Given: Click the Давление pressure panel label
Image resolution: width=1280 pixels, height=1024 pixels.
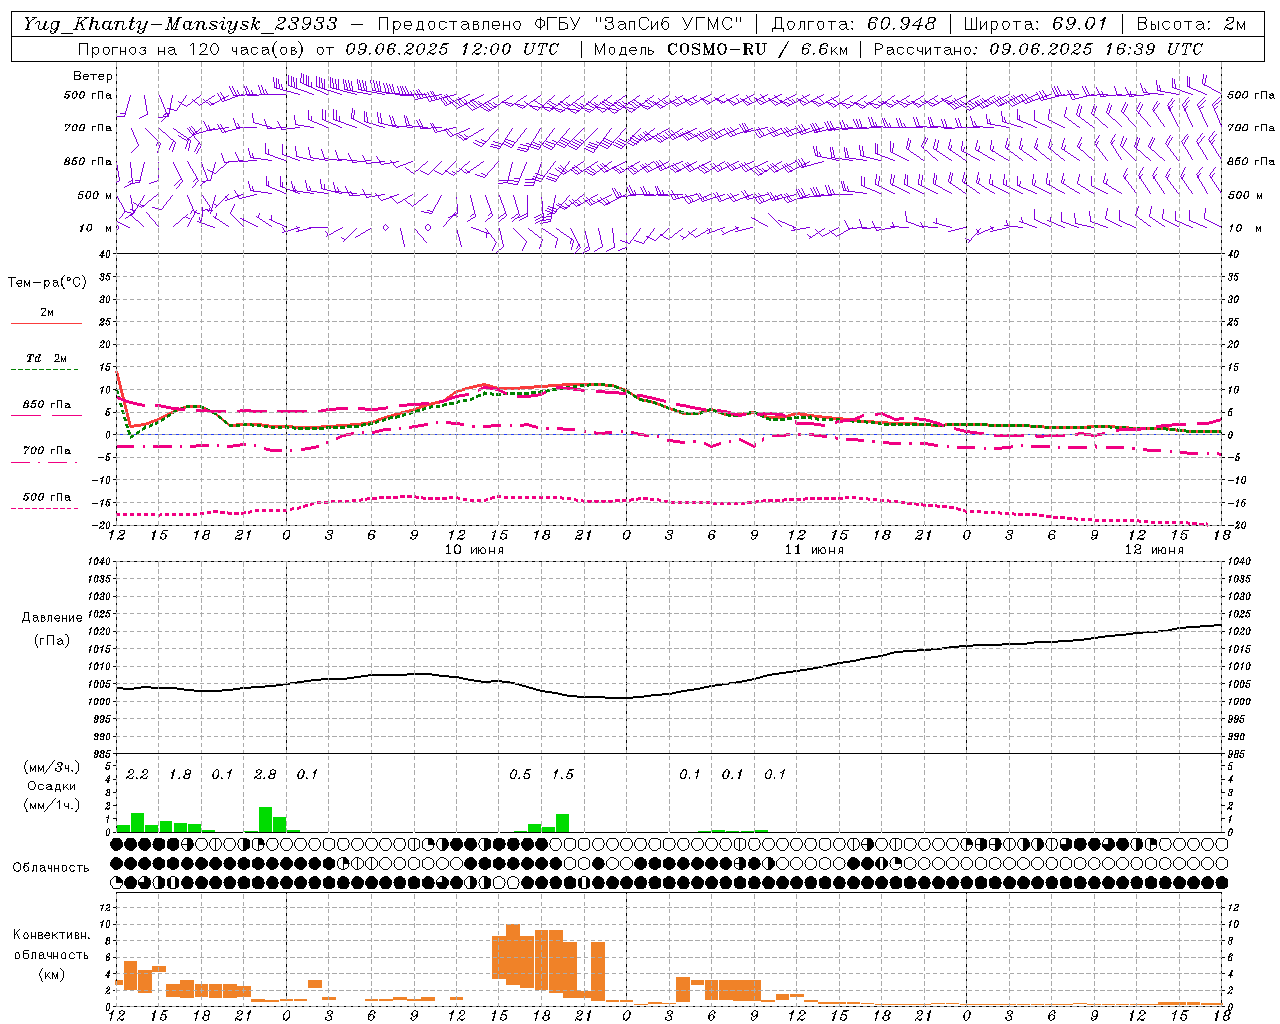Looking at the screenshot, I should 52,618.
